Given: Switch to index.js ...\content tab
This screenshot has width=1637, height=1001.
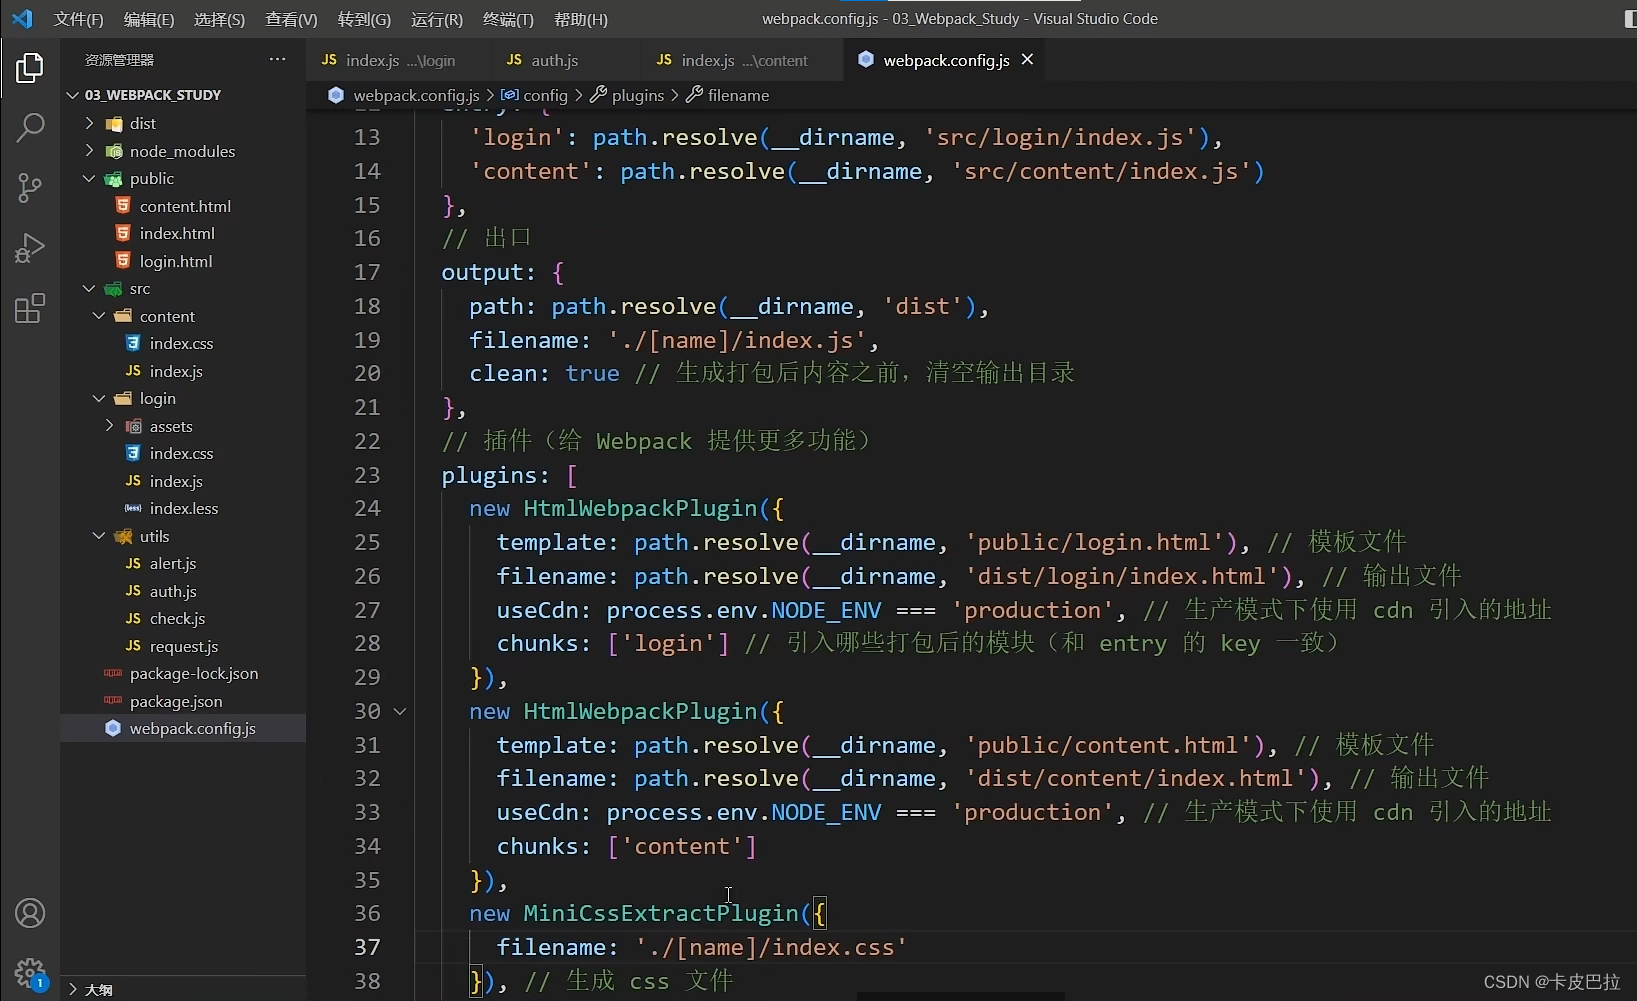Looking at the screenshot, I should tap(741, 60).
